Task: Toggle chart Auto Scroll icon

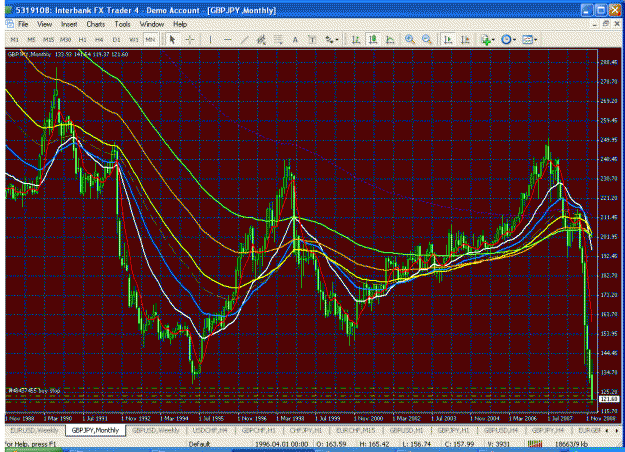Action: tap(448, 39)
